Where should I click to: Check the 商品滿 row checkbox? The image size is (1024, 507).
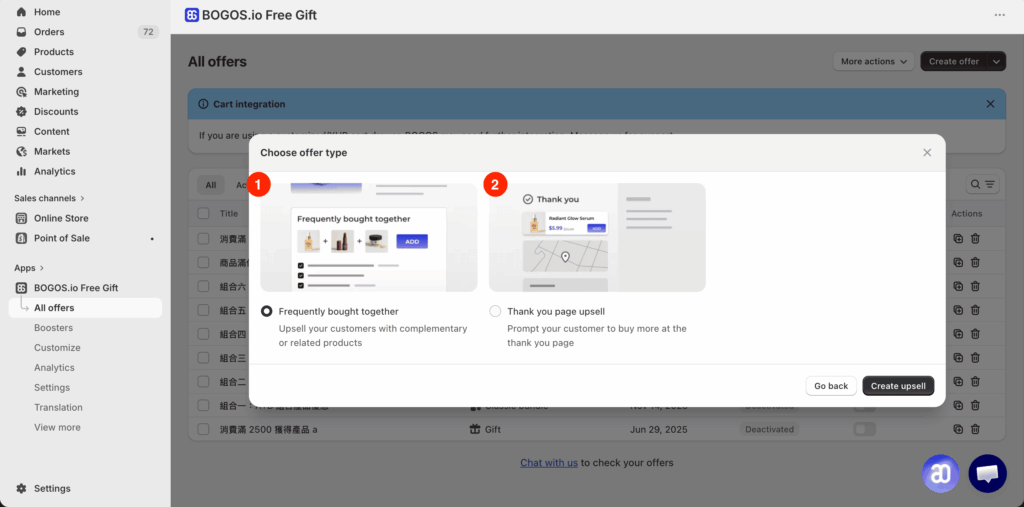(x=203, y=262)
